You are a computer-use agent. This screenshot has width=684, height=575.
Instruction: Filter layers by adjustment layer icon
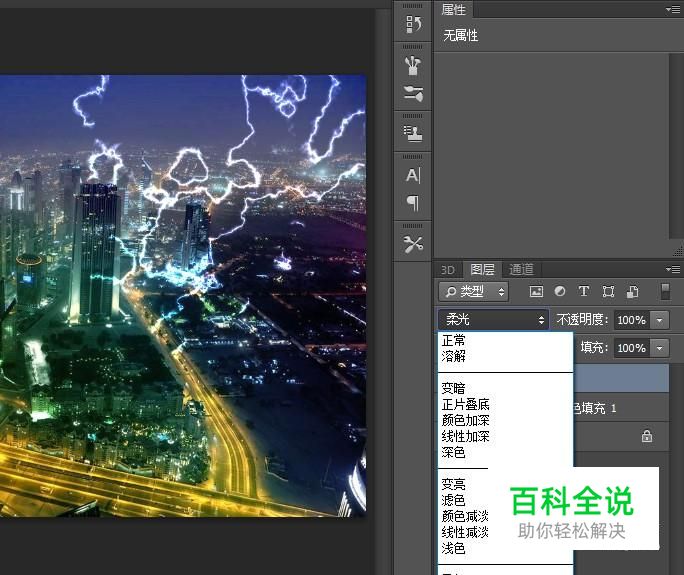click(560, 291)
